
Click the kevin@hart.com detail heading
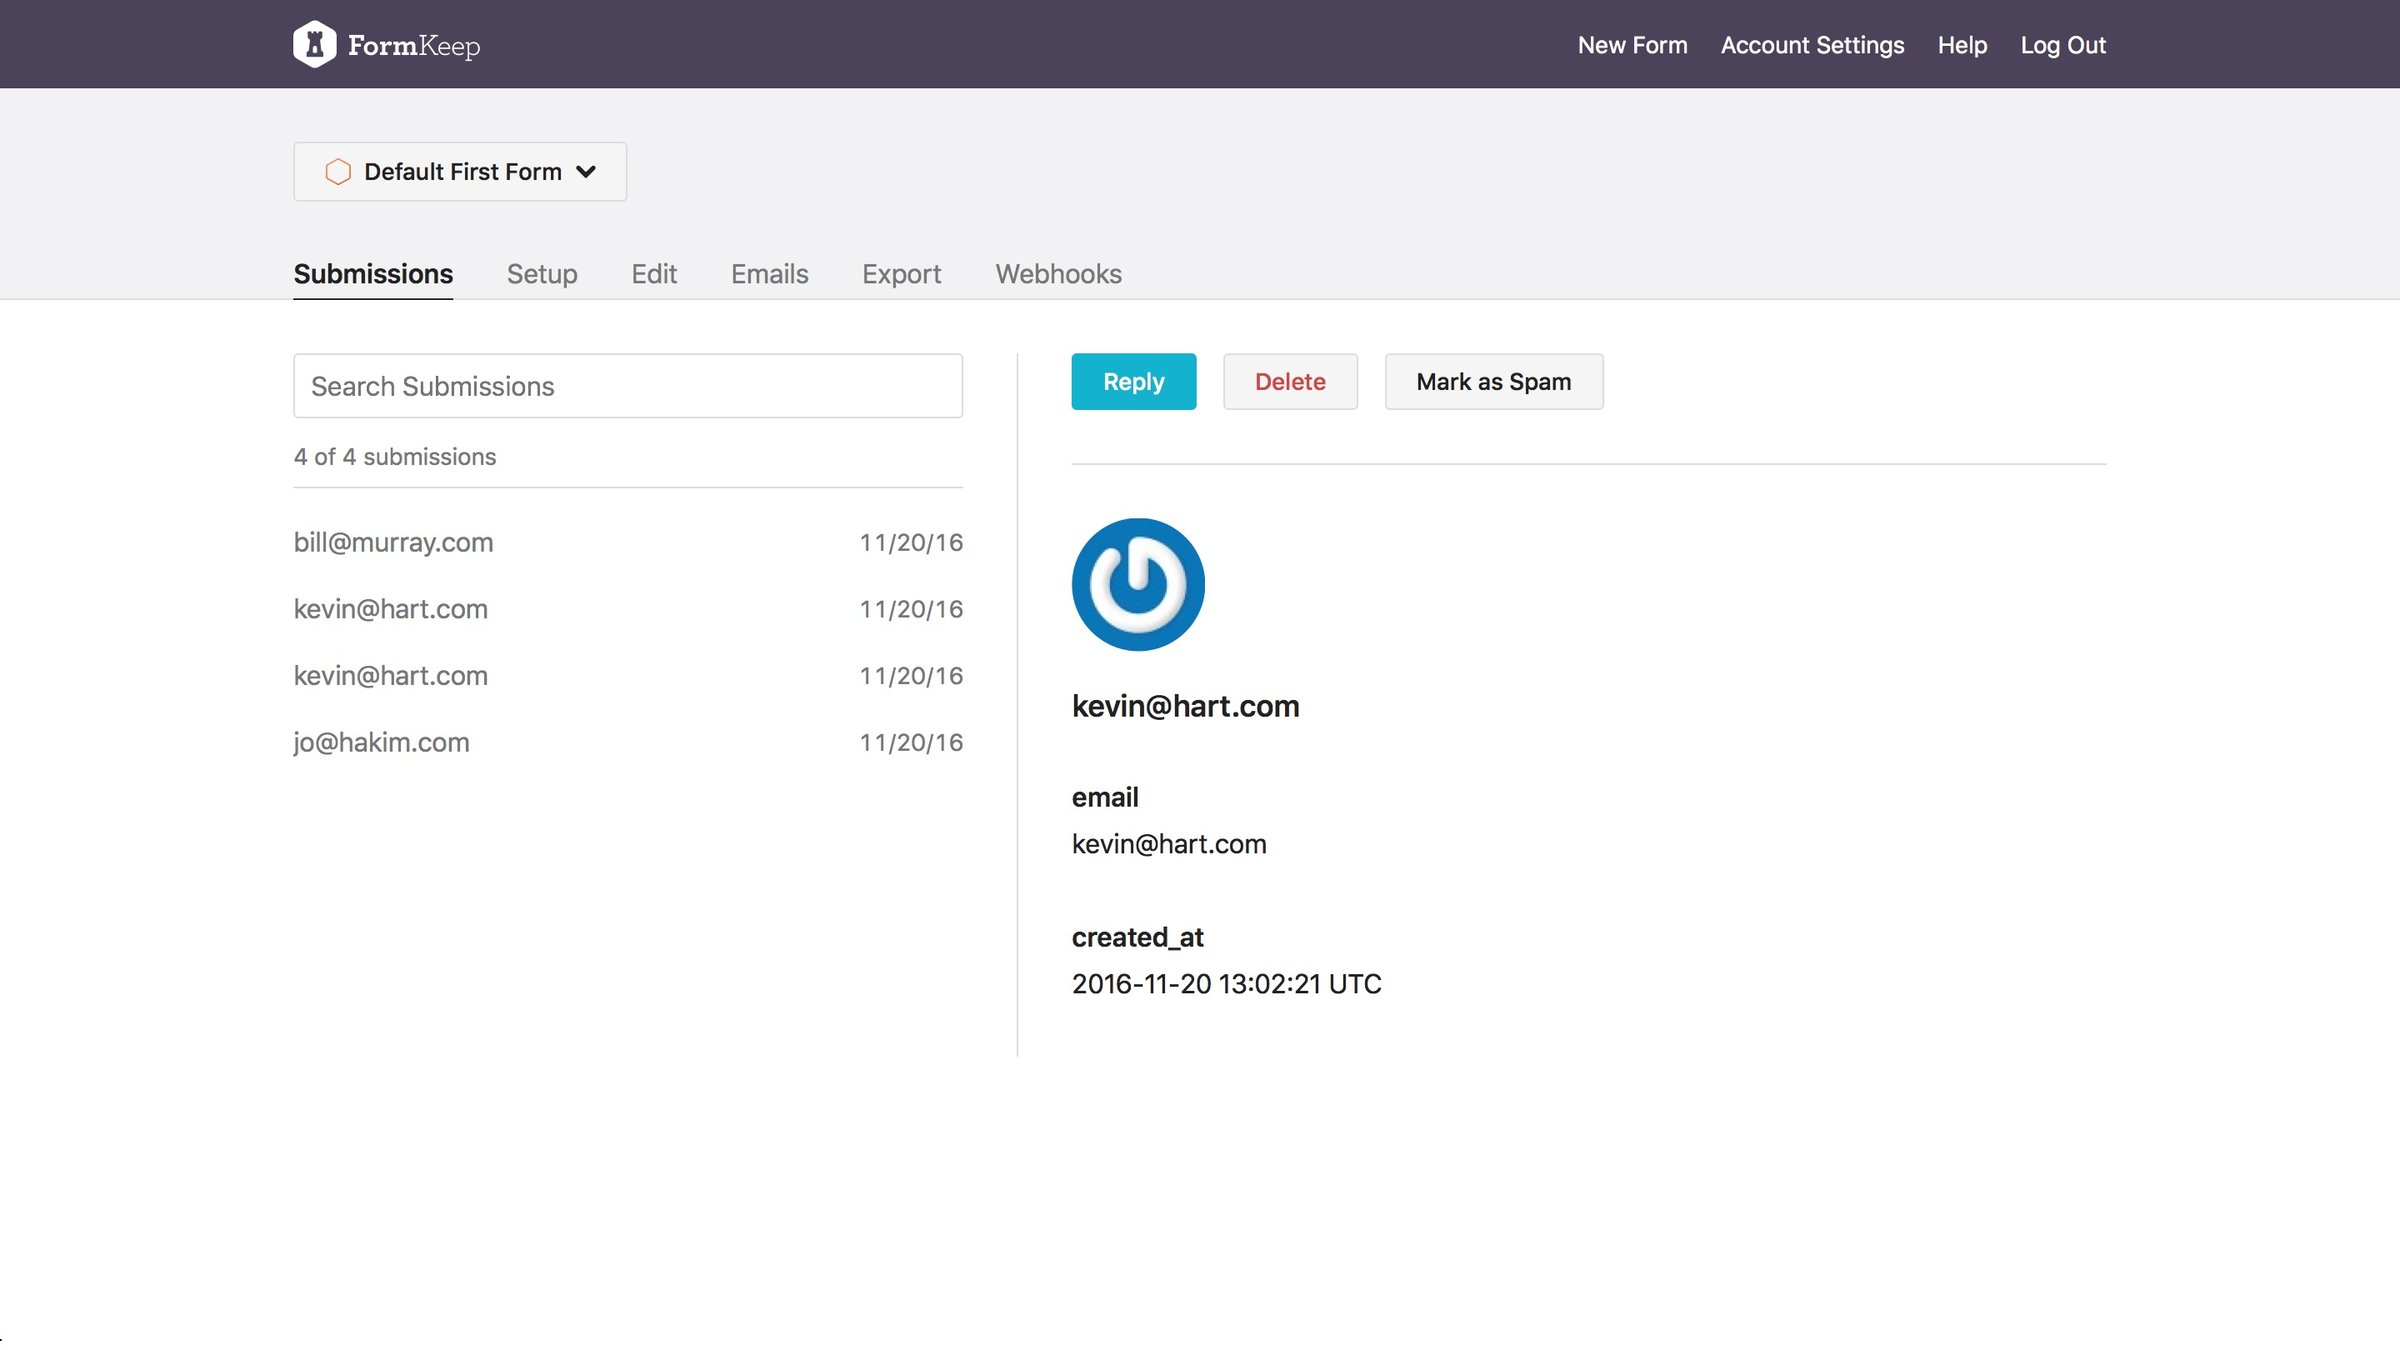tap(1185, 706)
